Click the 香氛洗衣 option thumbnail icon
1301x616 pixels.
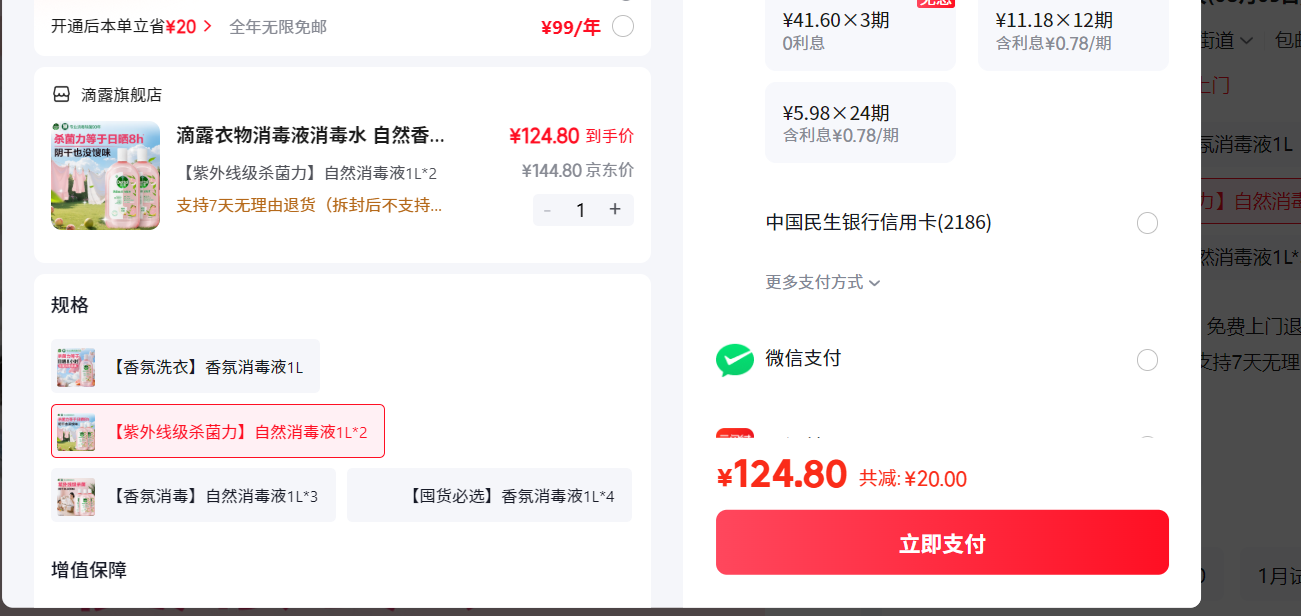[x=76, y=367]
